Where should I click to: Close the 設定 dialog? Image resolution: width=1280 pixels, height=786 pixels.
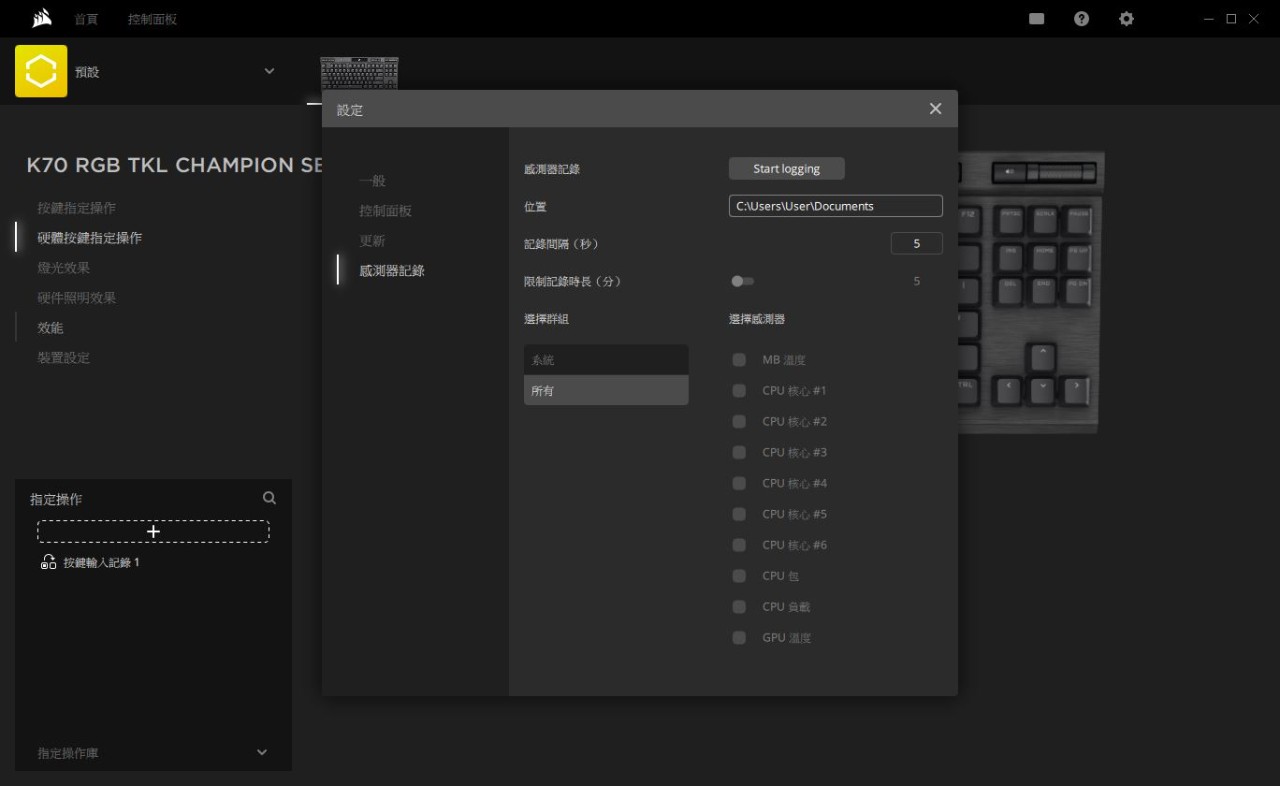coord(935,108)
